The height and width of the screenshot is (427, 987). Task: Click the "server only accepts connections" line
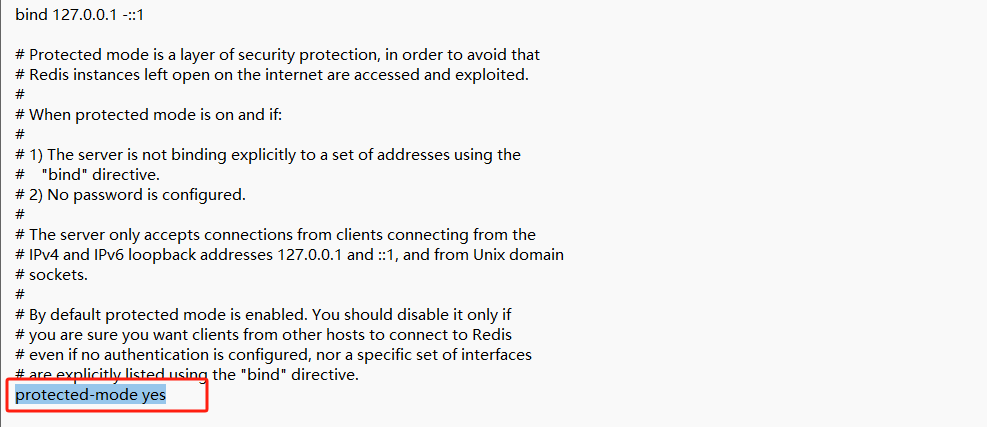(276, 234)
